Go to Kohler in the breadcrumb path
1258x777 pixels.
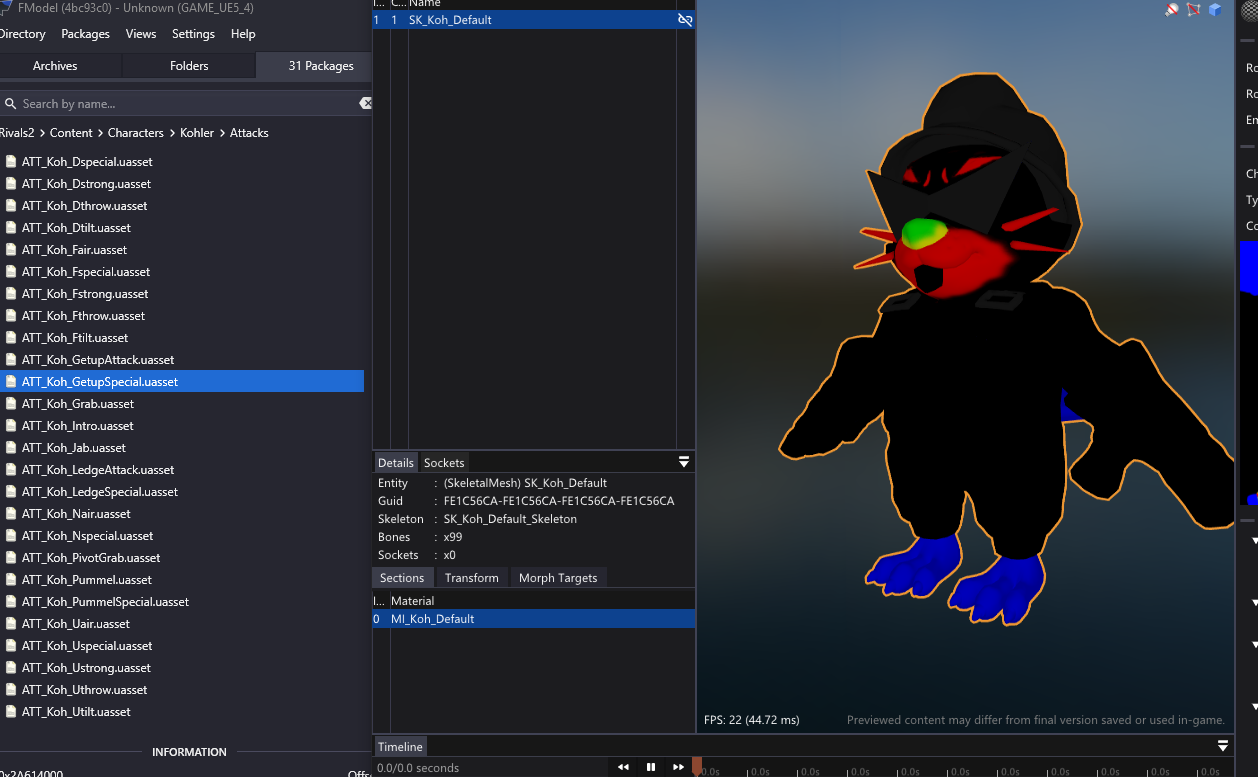pos(197,133)
